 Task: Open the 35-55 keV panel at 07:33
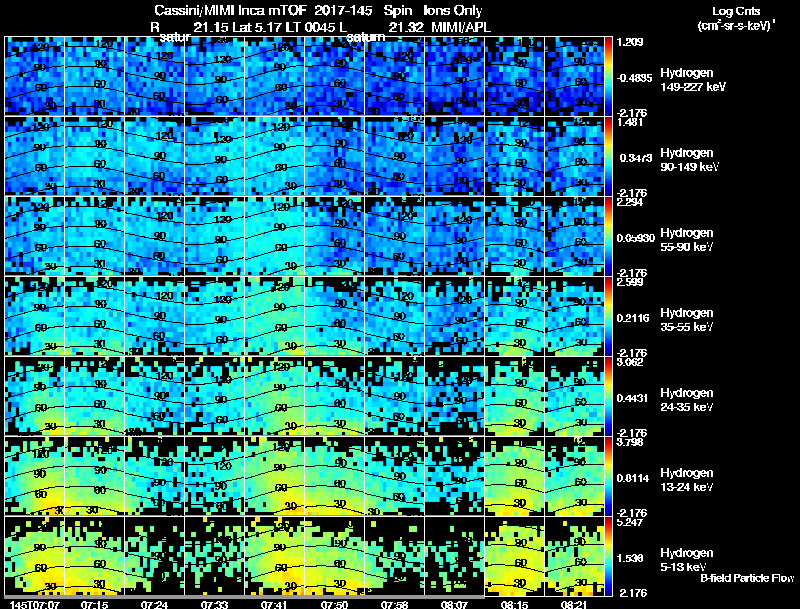[214, 316]
